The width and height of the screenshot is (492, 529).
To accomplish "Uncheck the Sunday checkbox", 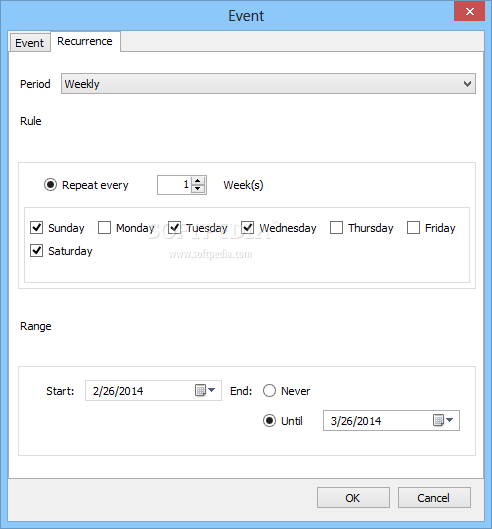I will pos(36,228).
